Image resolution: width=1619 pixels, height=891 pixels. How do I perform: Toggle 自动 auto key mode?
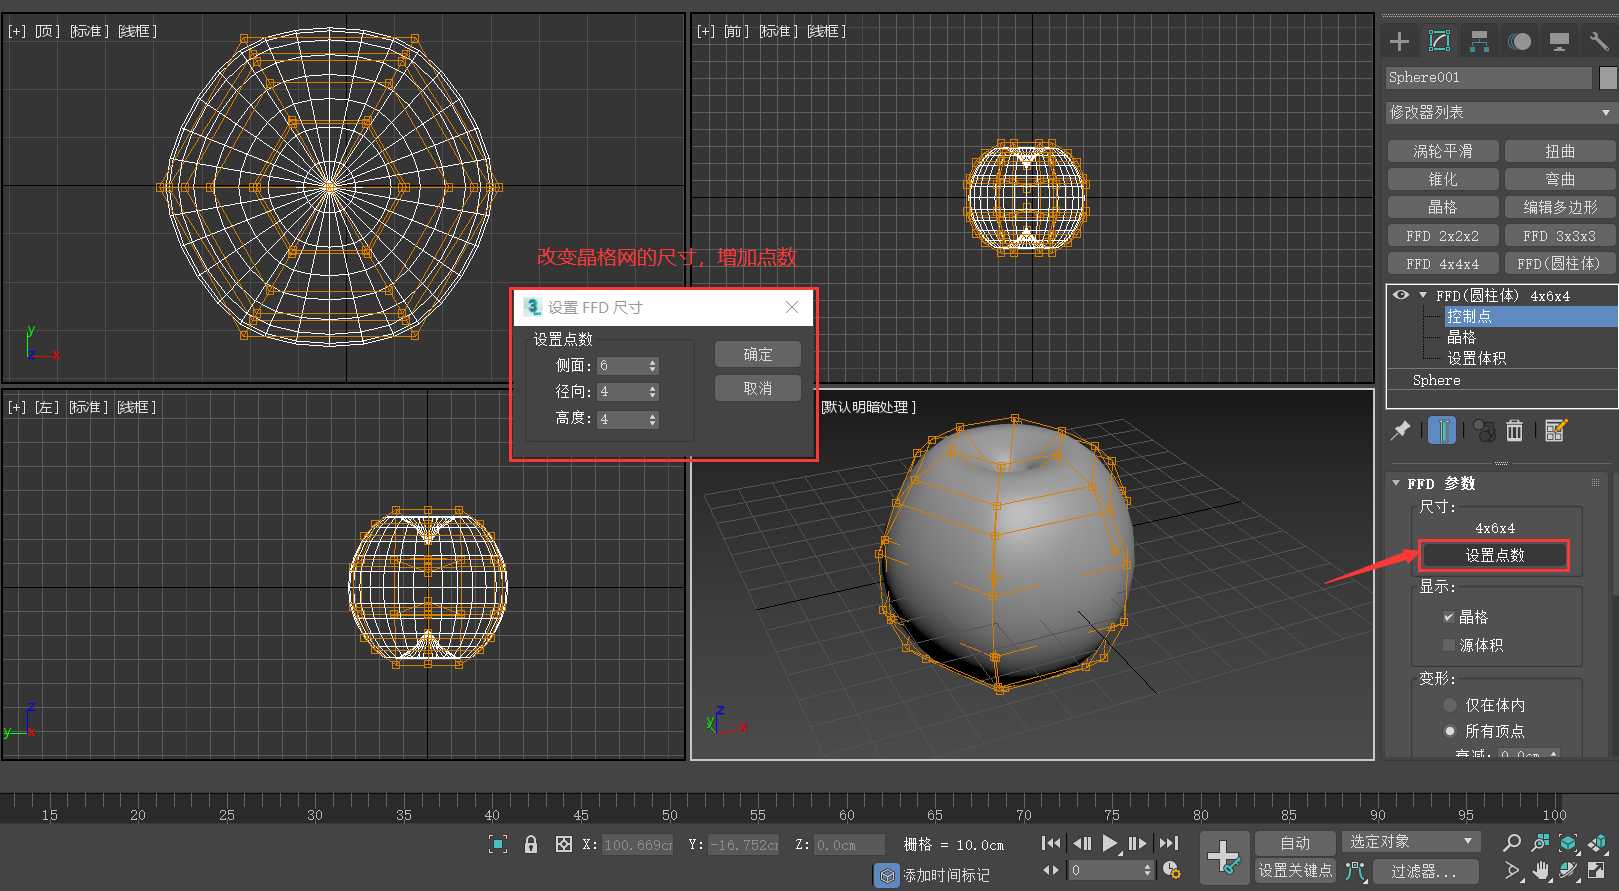point(1295,843)
